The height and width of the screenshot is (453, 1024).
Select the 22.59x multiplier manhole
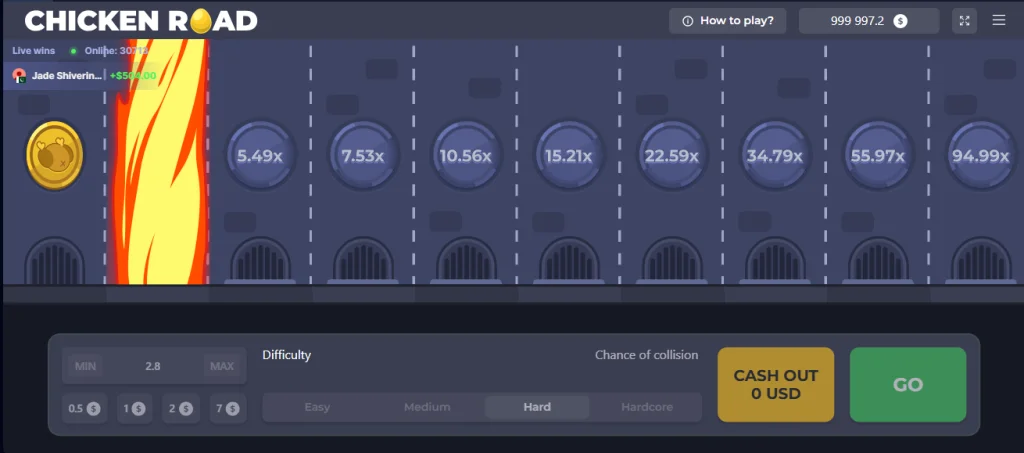(672, 155)
